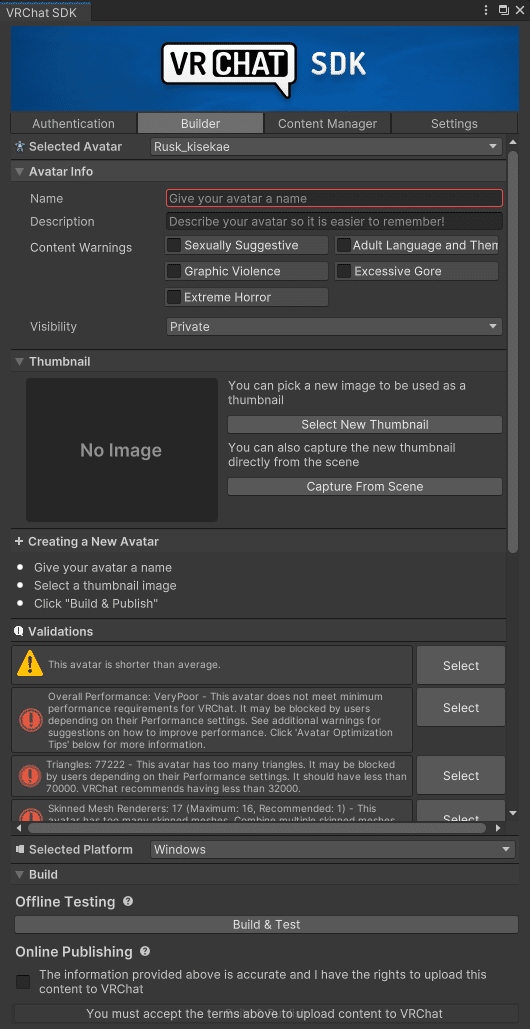Click Select for Triangles error
Image resolution: width=530 pixels, height=1029 pixels.
click(x=460, y=776)
